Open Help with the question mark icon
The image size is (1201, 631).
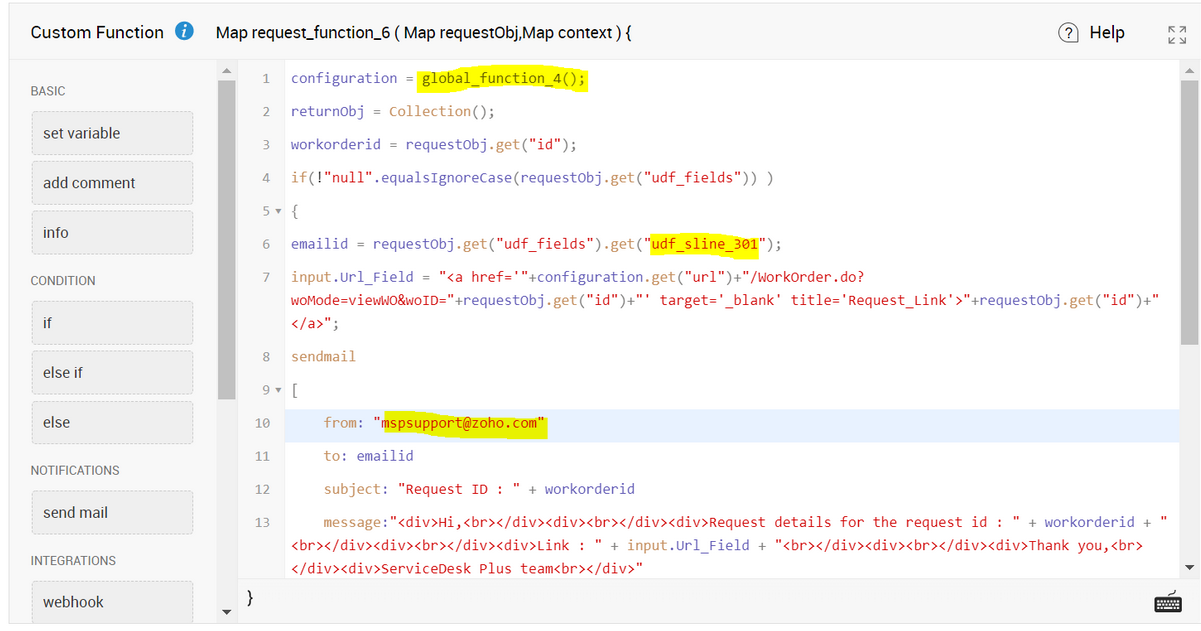pos(1069,33)
